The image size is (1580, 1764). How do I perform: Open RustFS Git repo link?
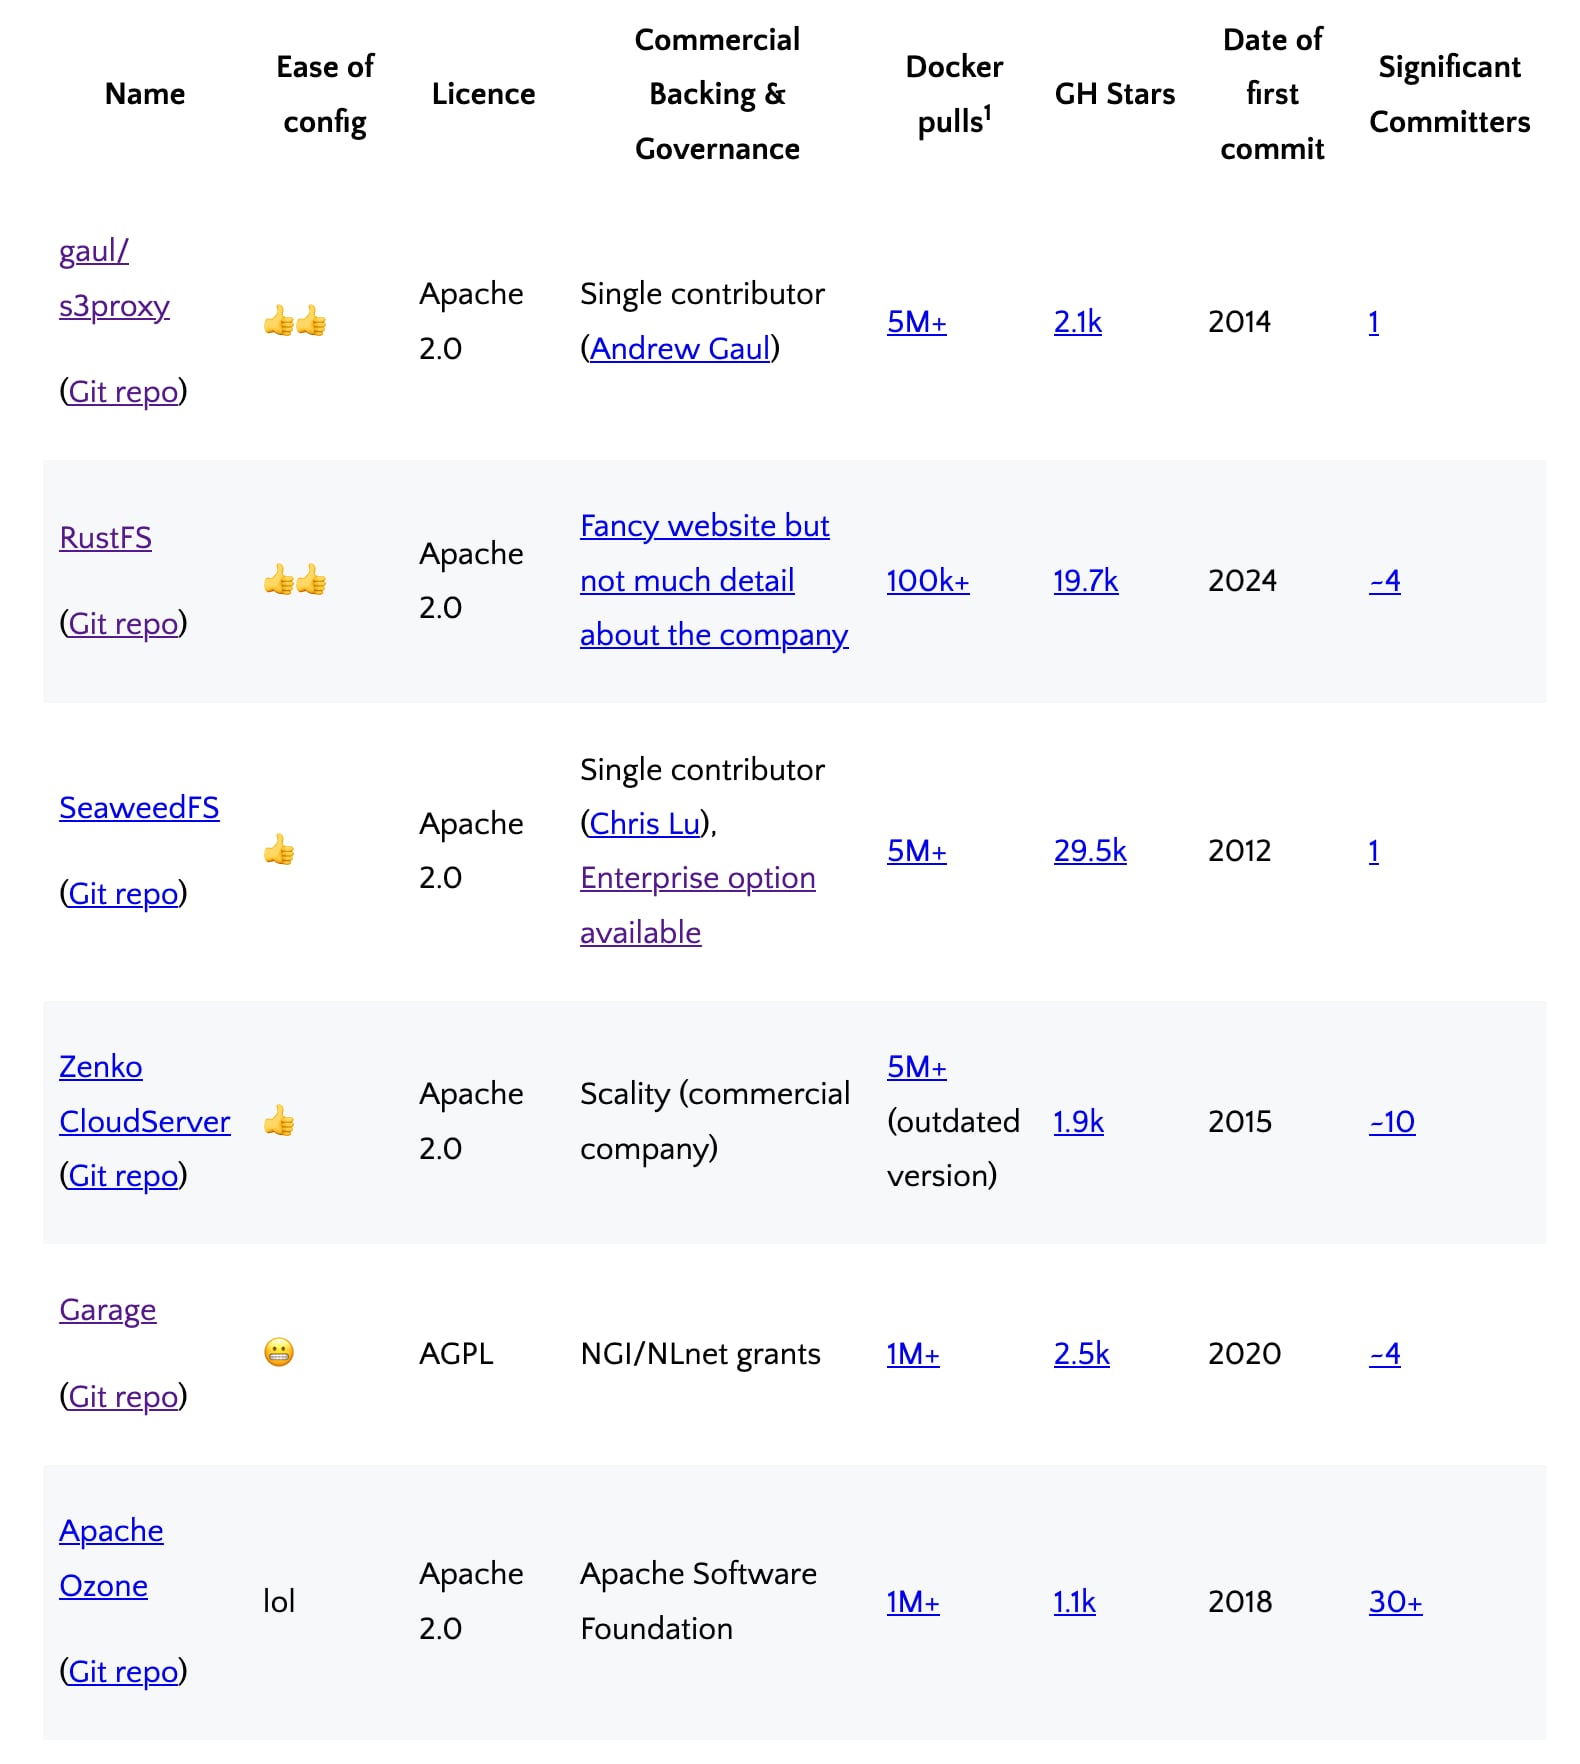click(x=123, y=623)
